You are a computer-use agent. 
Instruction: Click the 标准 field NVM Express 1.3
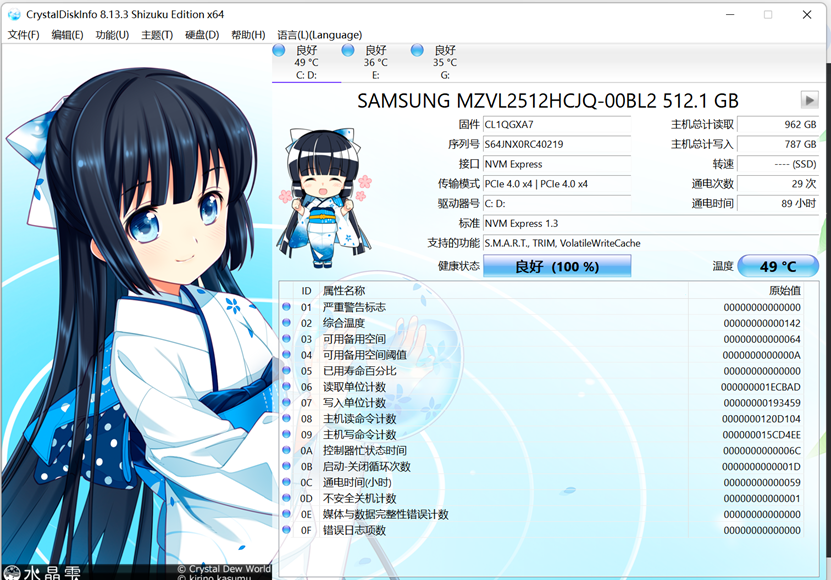pyautogui.click(x=651, y=223)
